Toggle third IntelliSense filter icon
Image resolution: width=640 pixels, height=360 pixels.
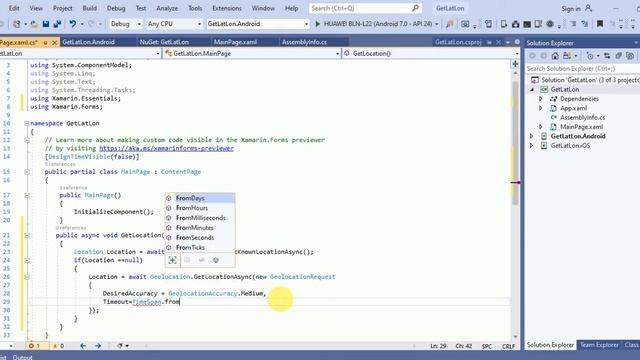(201, 260)
